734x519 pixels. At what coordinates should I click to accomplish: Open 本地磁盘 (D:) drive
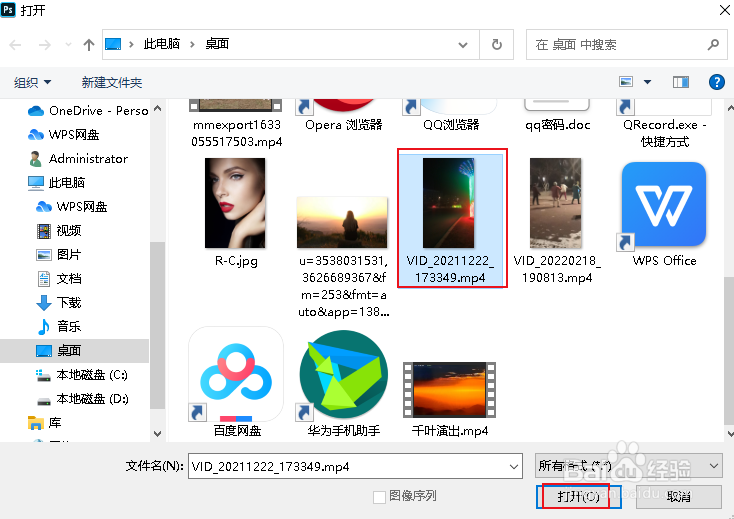(x=82, y=399)
